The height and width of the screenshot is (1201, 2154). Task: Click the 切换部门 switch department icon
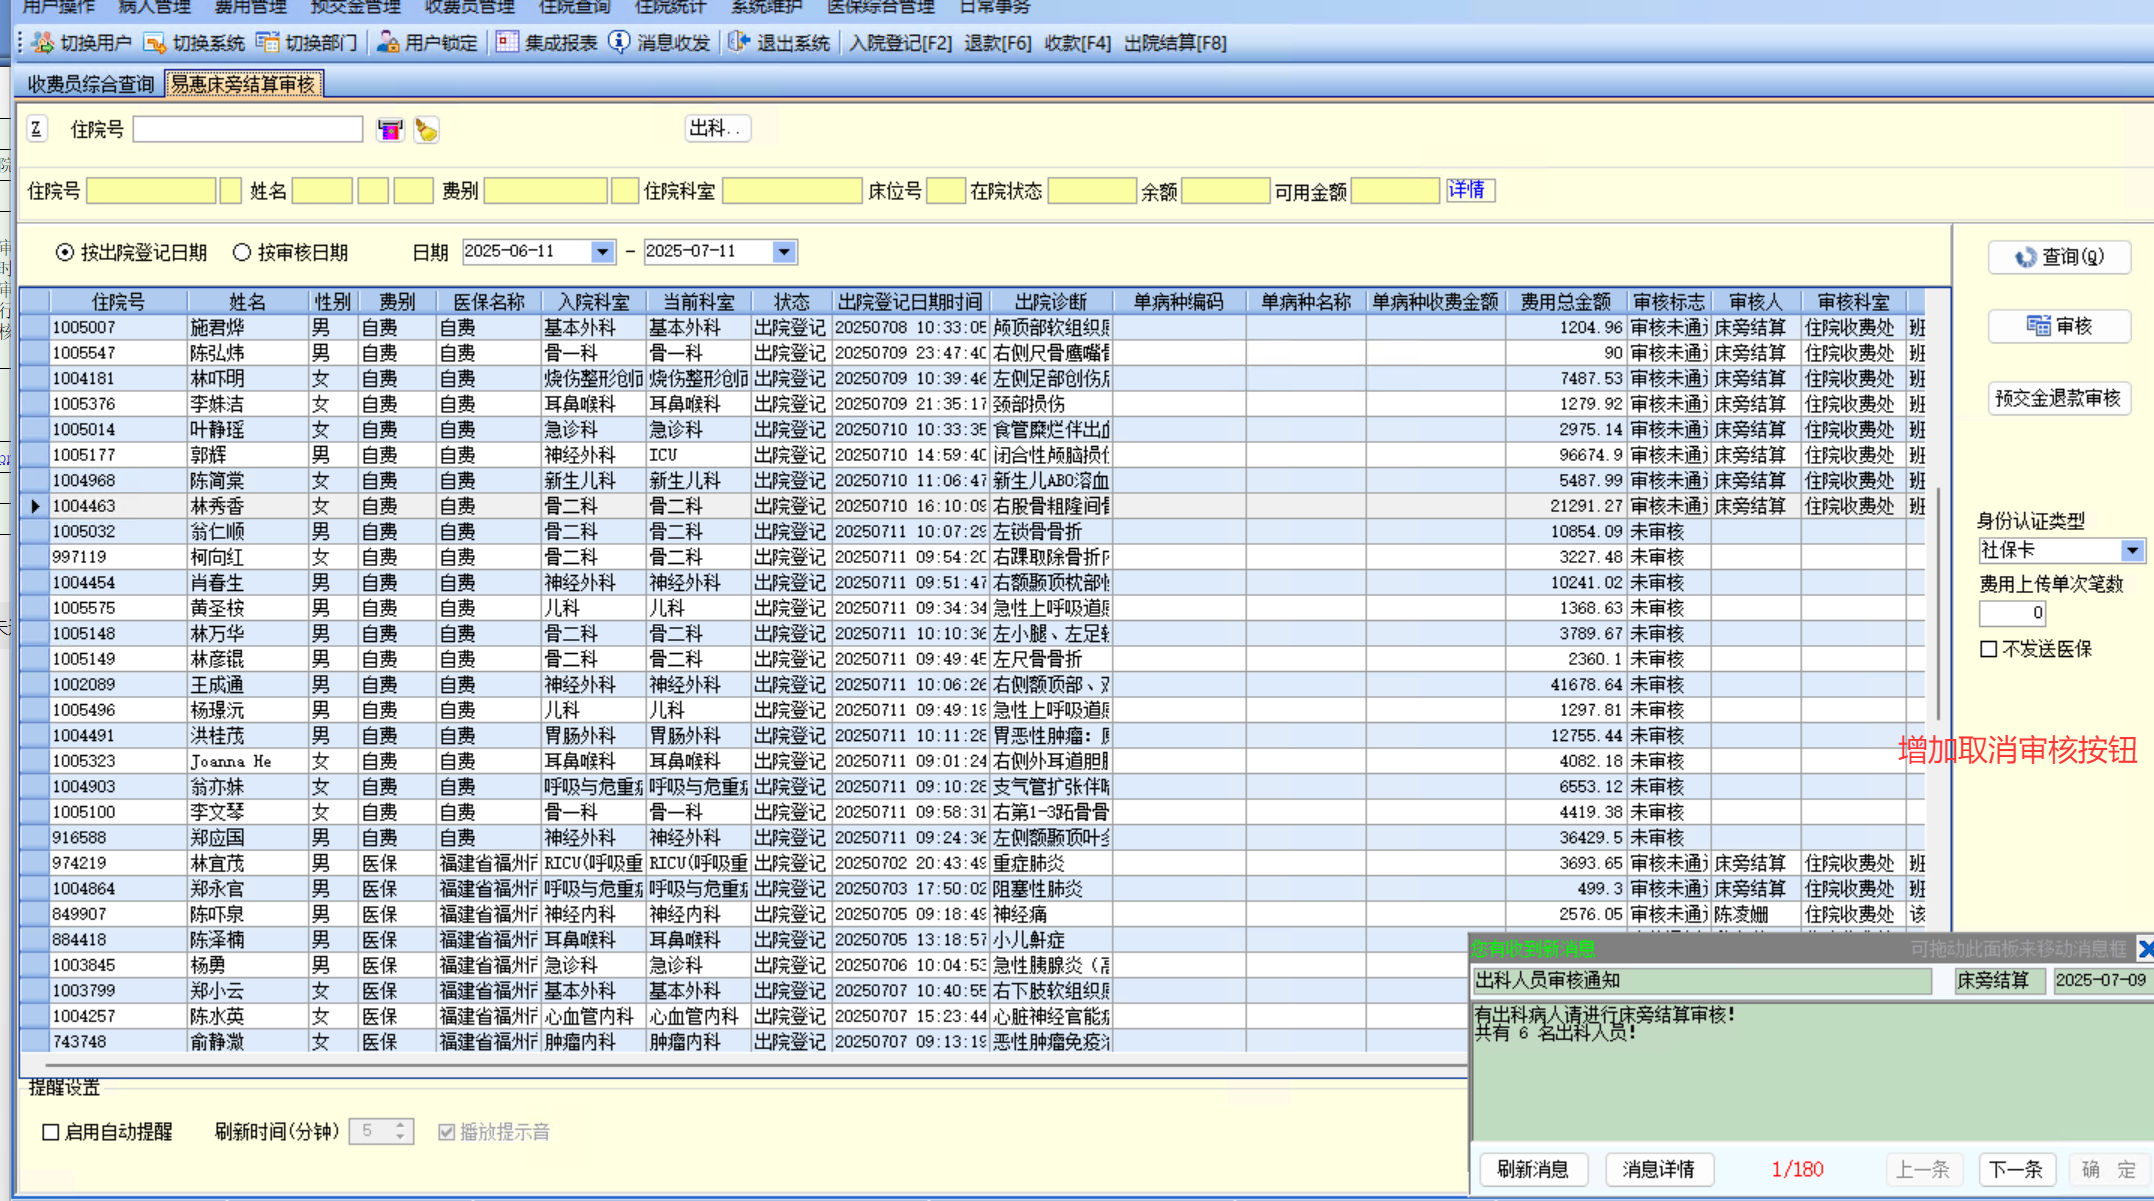click(x=268, y=43)
